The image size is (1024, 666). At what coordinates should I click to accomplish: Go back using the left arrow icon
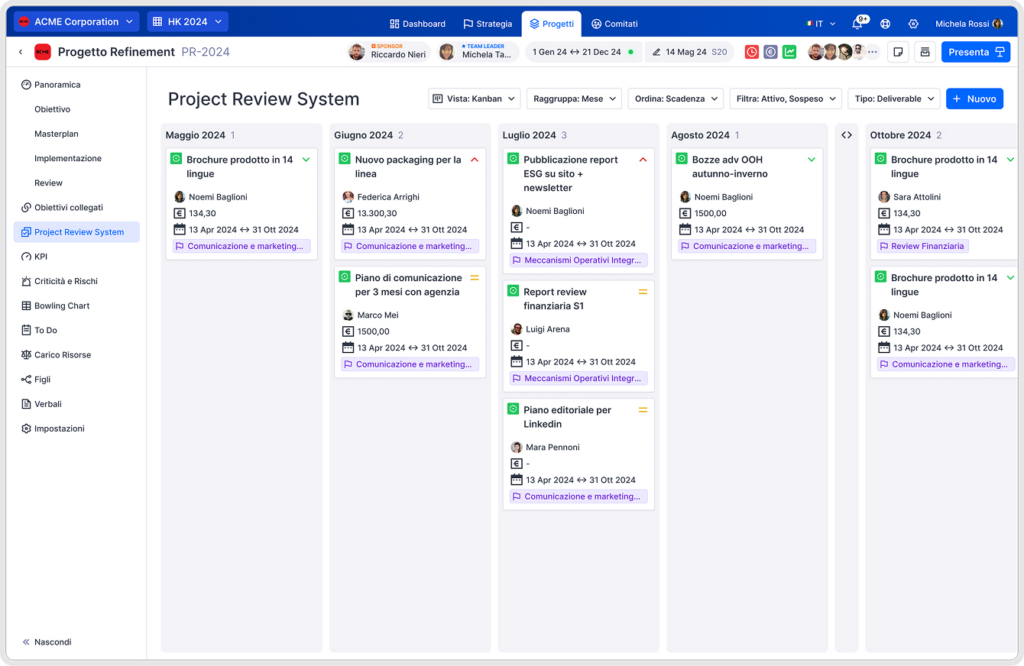[21, 52]
